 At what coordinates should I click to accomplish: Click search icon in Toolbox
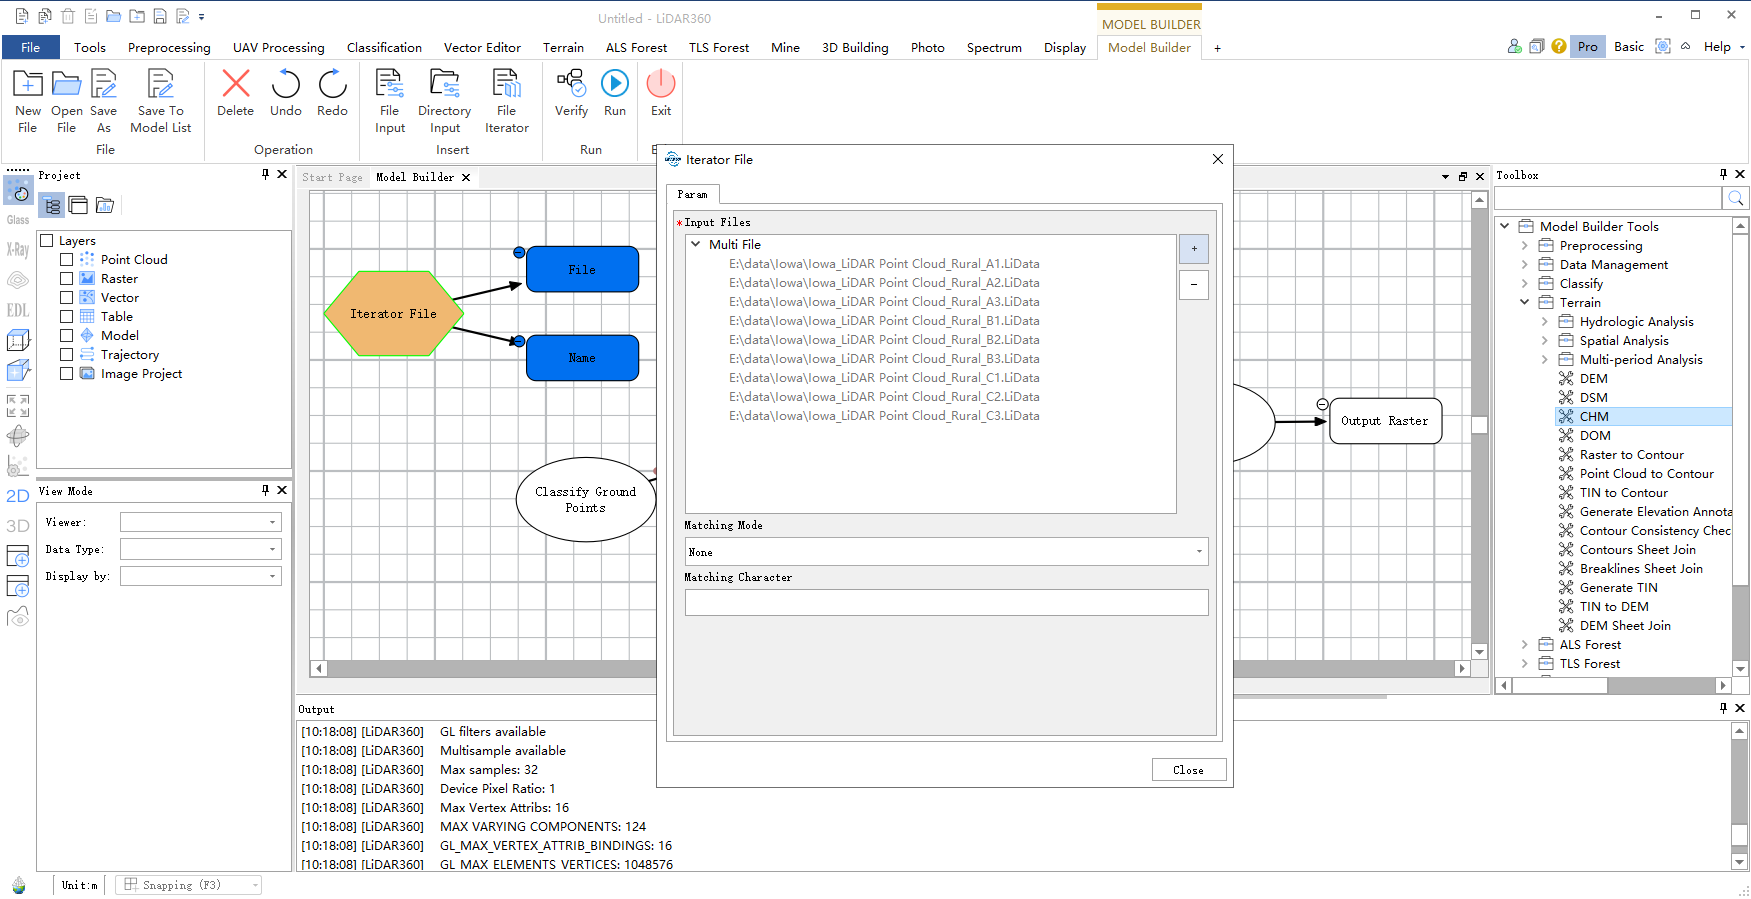pos(1736,198)
